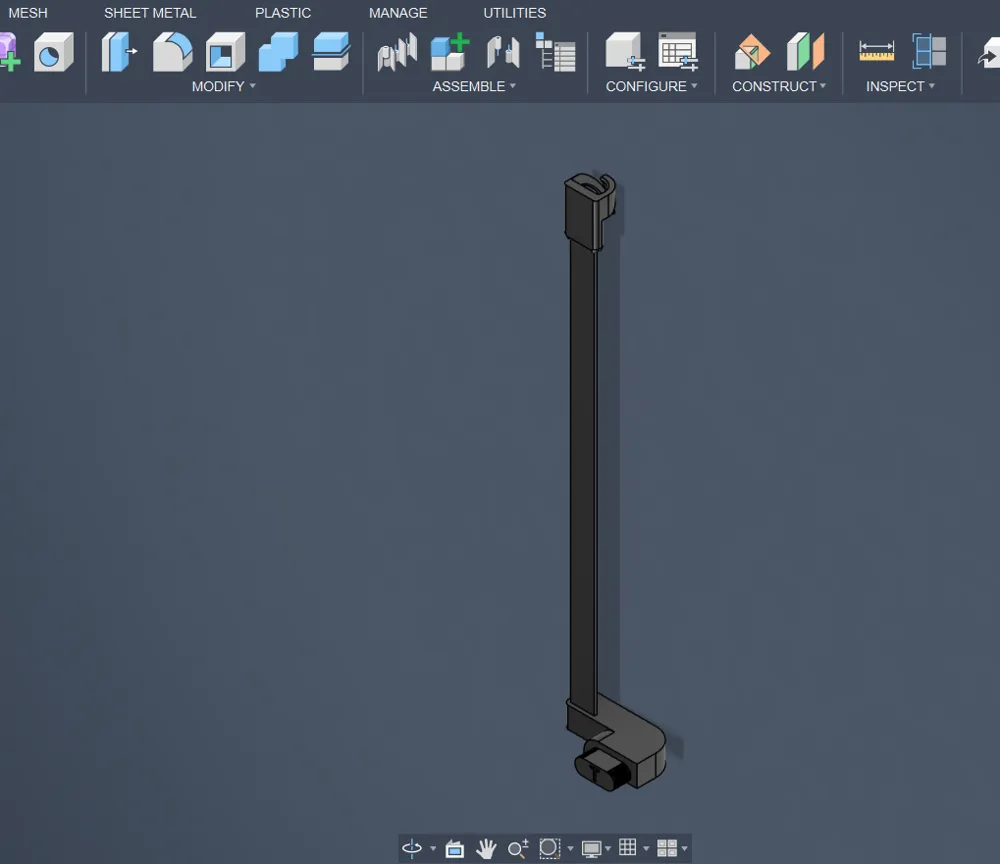The width and height of the screenshot is (1000, 864).
Task: Click the Viewports layout icon
Action: pos(667,848)
